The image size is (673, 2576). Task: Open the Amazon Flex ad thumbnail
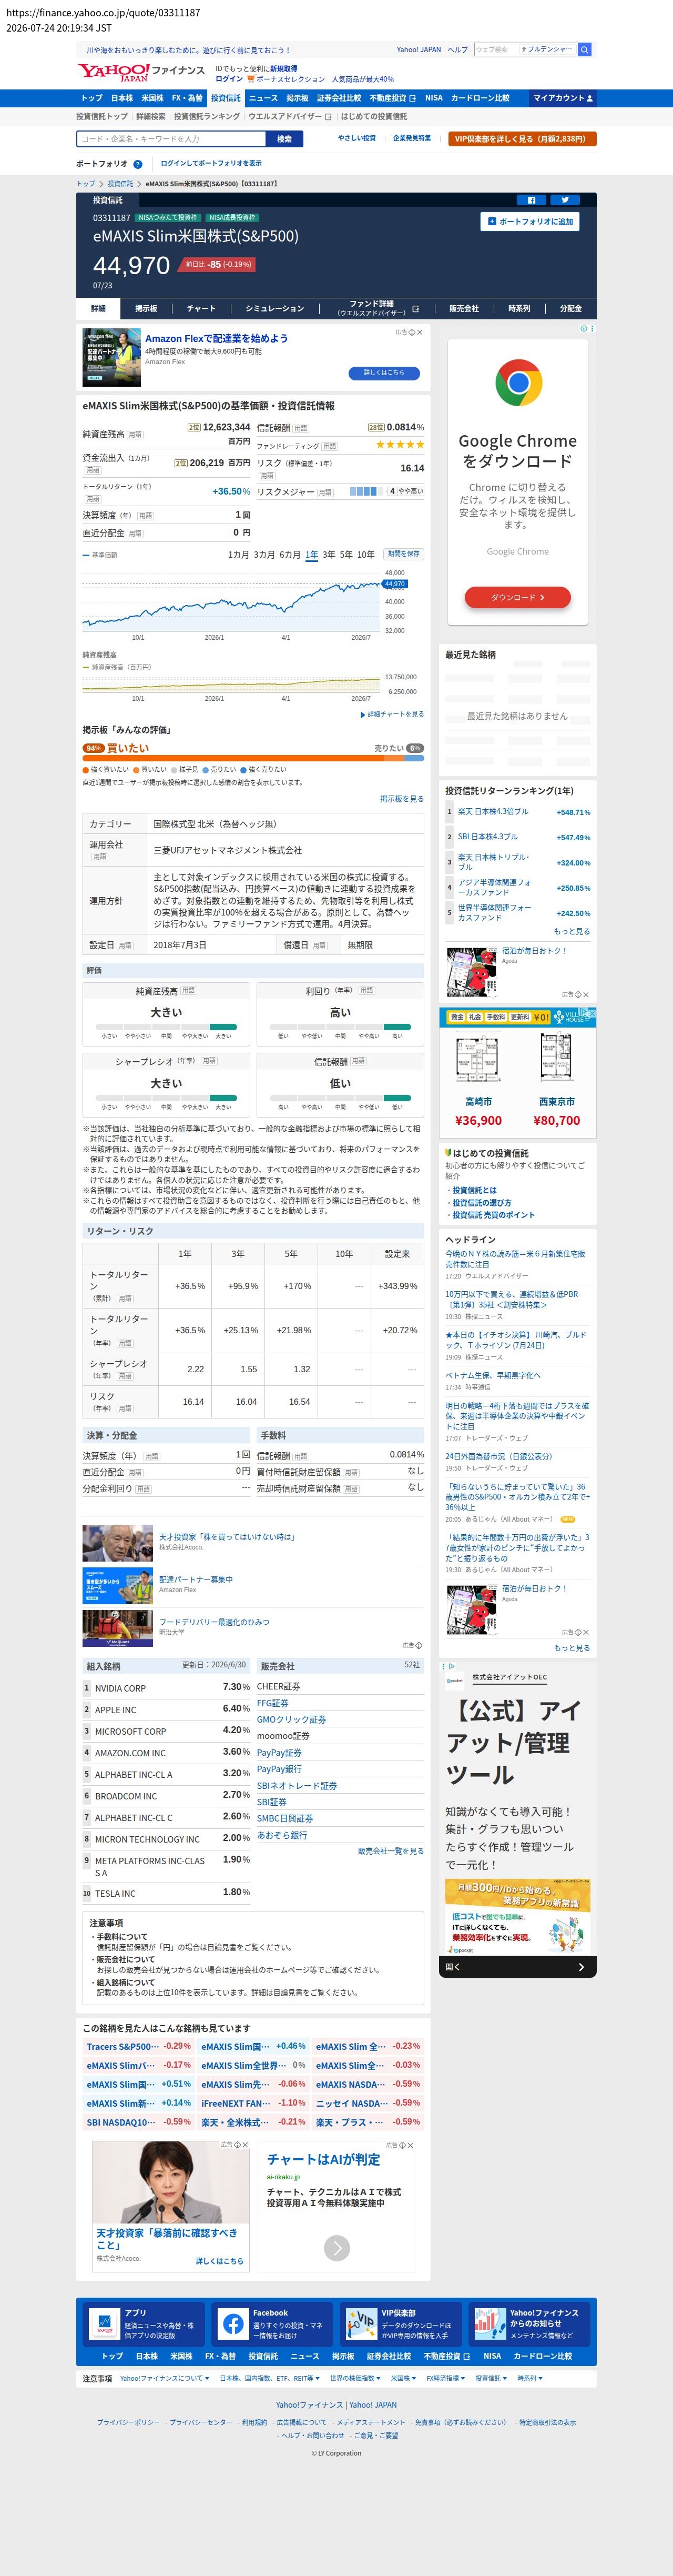point(111,358)
